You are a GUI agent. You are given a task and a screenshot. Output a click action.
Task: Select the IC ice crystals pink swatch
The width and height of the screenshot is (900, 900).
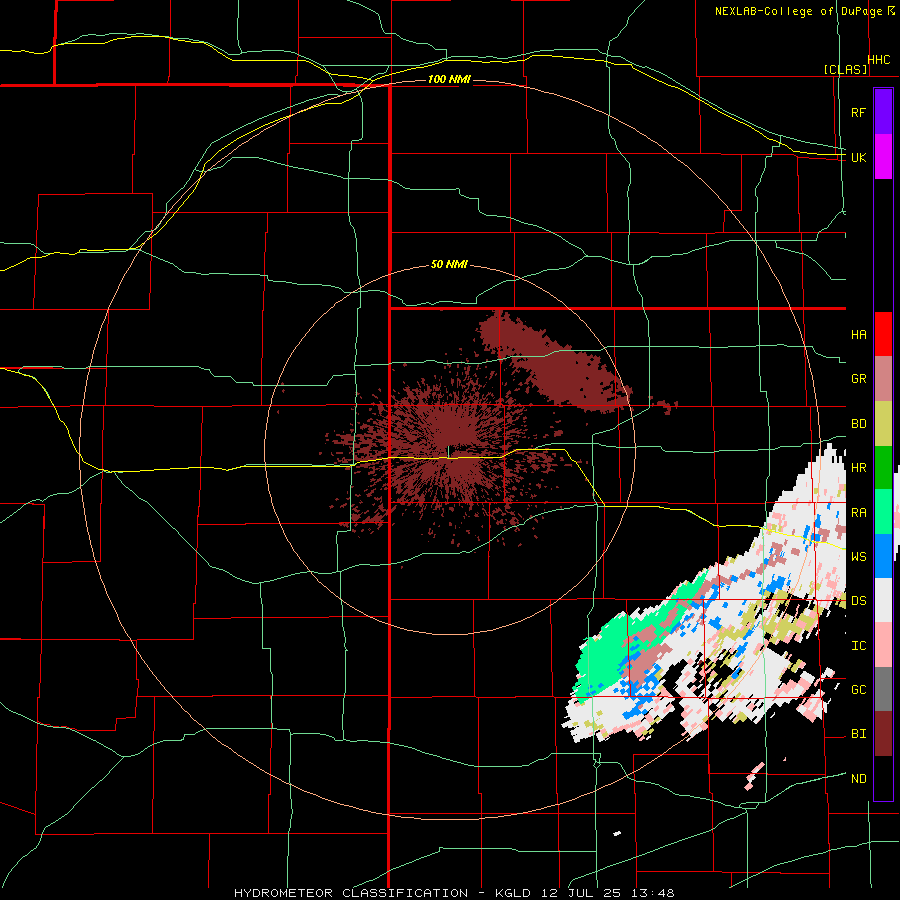pyautogui.click(x=883, y=645)
